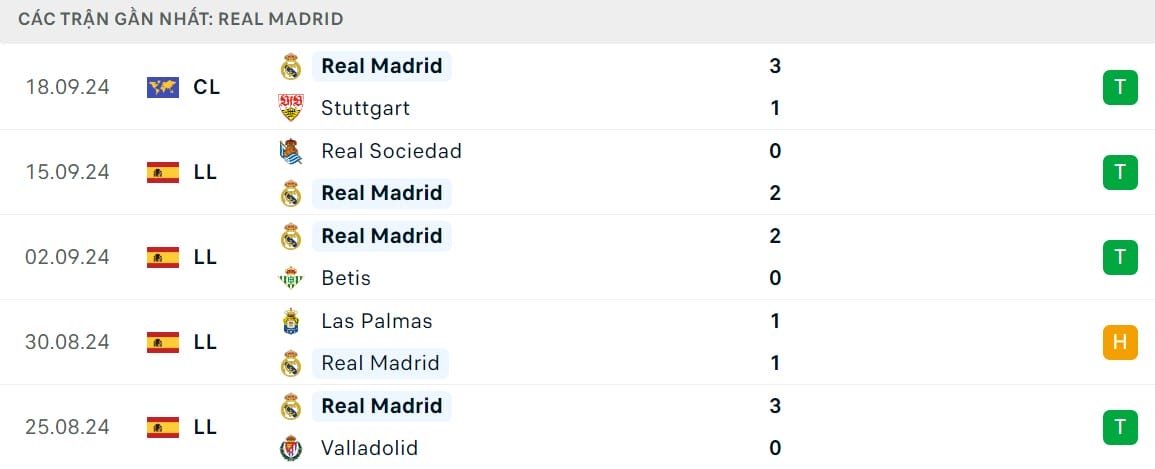Click the Spain flag on 15.09.24 row
The width and height of the screenshot is (1155, 469).
[162, 172]
